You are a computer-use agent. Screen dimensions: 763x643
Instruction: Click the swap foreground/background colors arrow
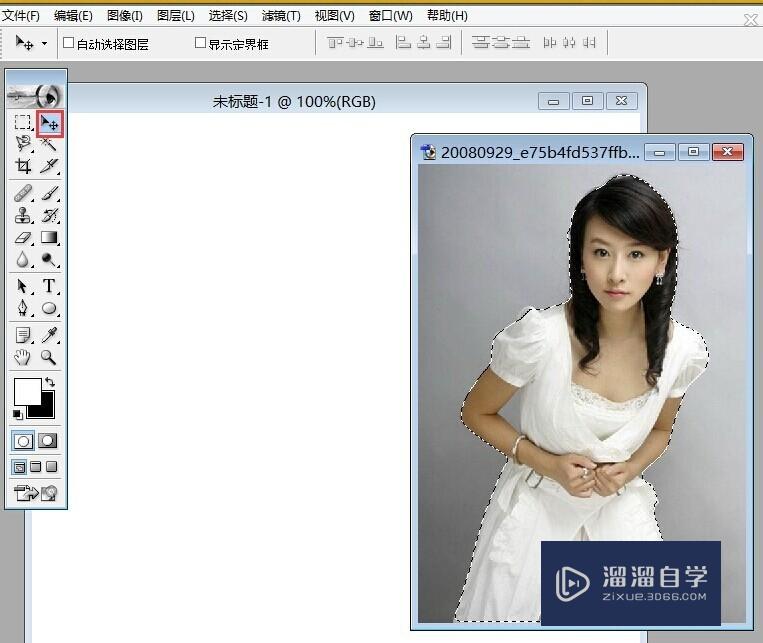50,382
